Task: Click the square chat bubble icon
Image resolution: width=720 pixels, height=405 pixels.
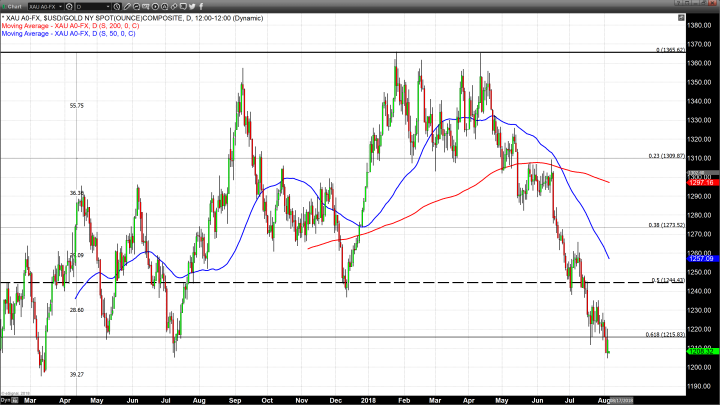Action: point(183,6)
